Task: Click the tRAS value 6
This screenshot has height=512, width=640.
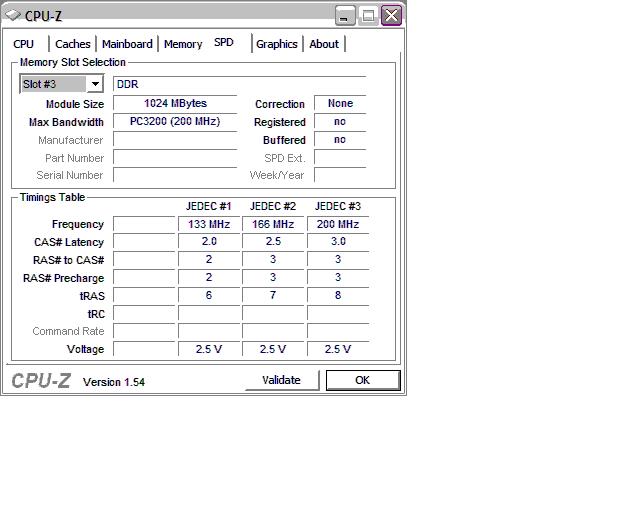Action: (209, 295)
